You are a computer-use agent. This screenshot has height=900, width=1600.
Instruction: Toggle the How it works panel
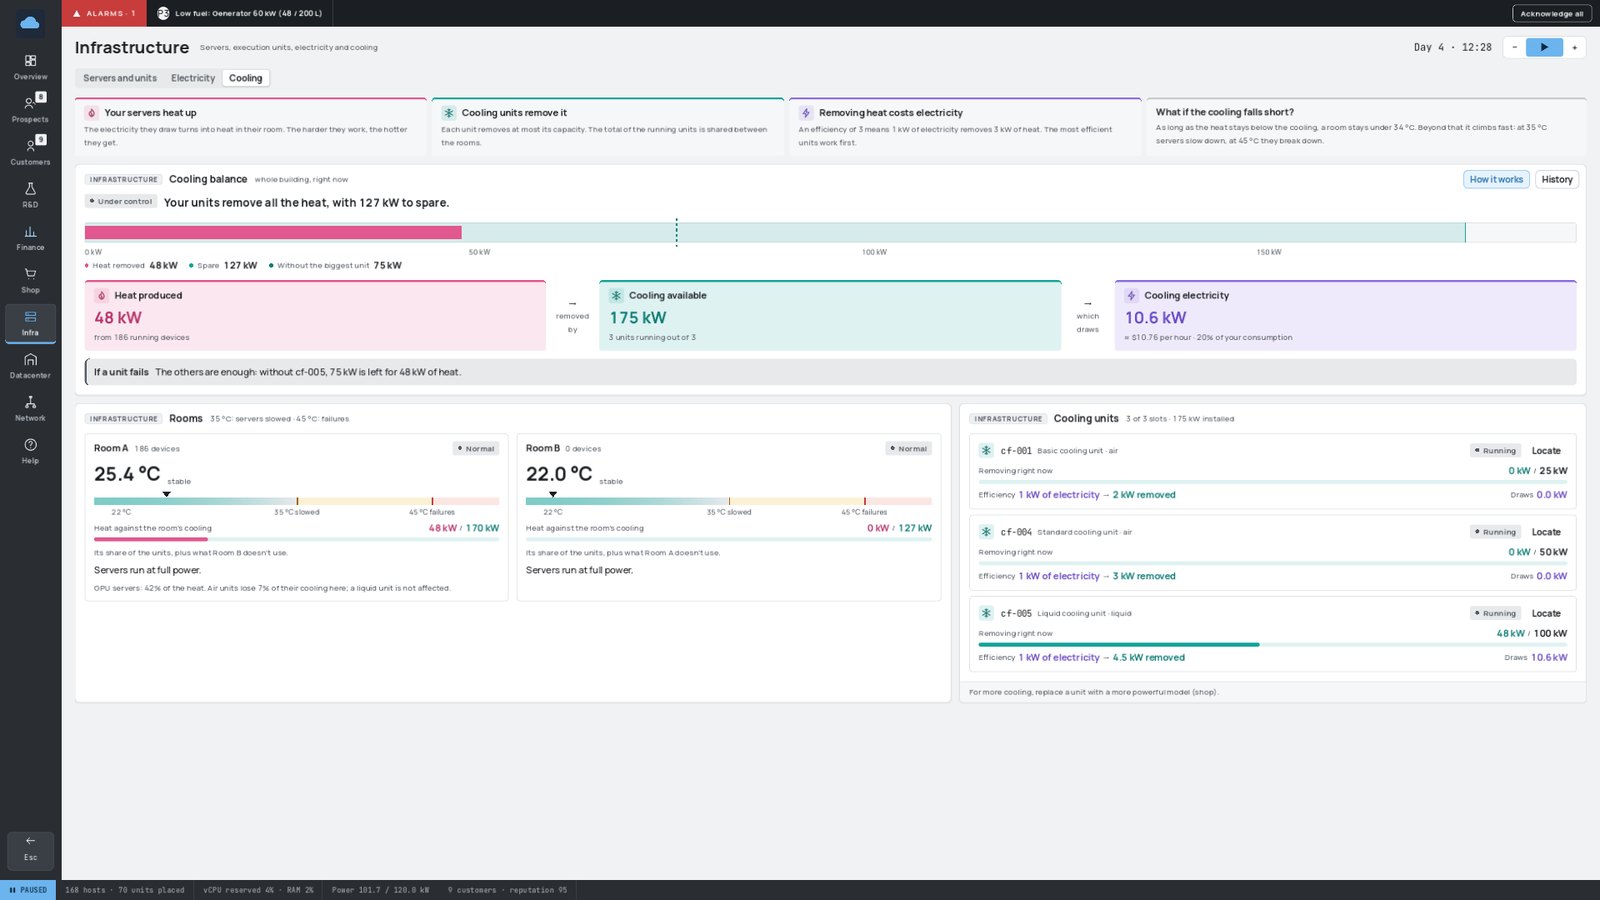pos(1496,179)
